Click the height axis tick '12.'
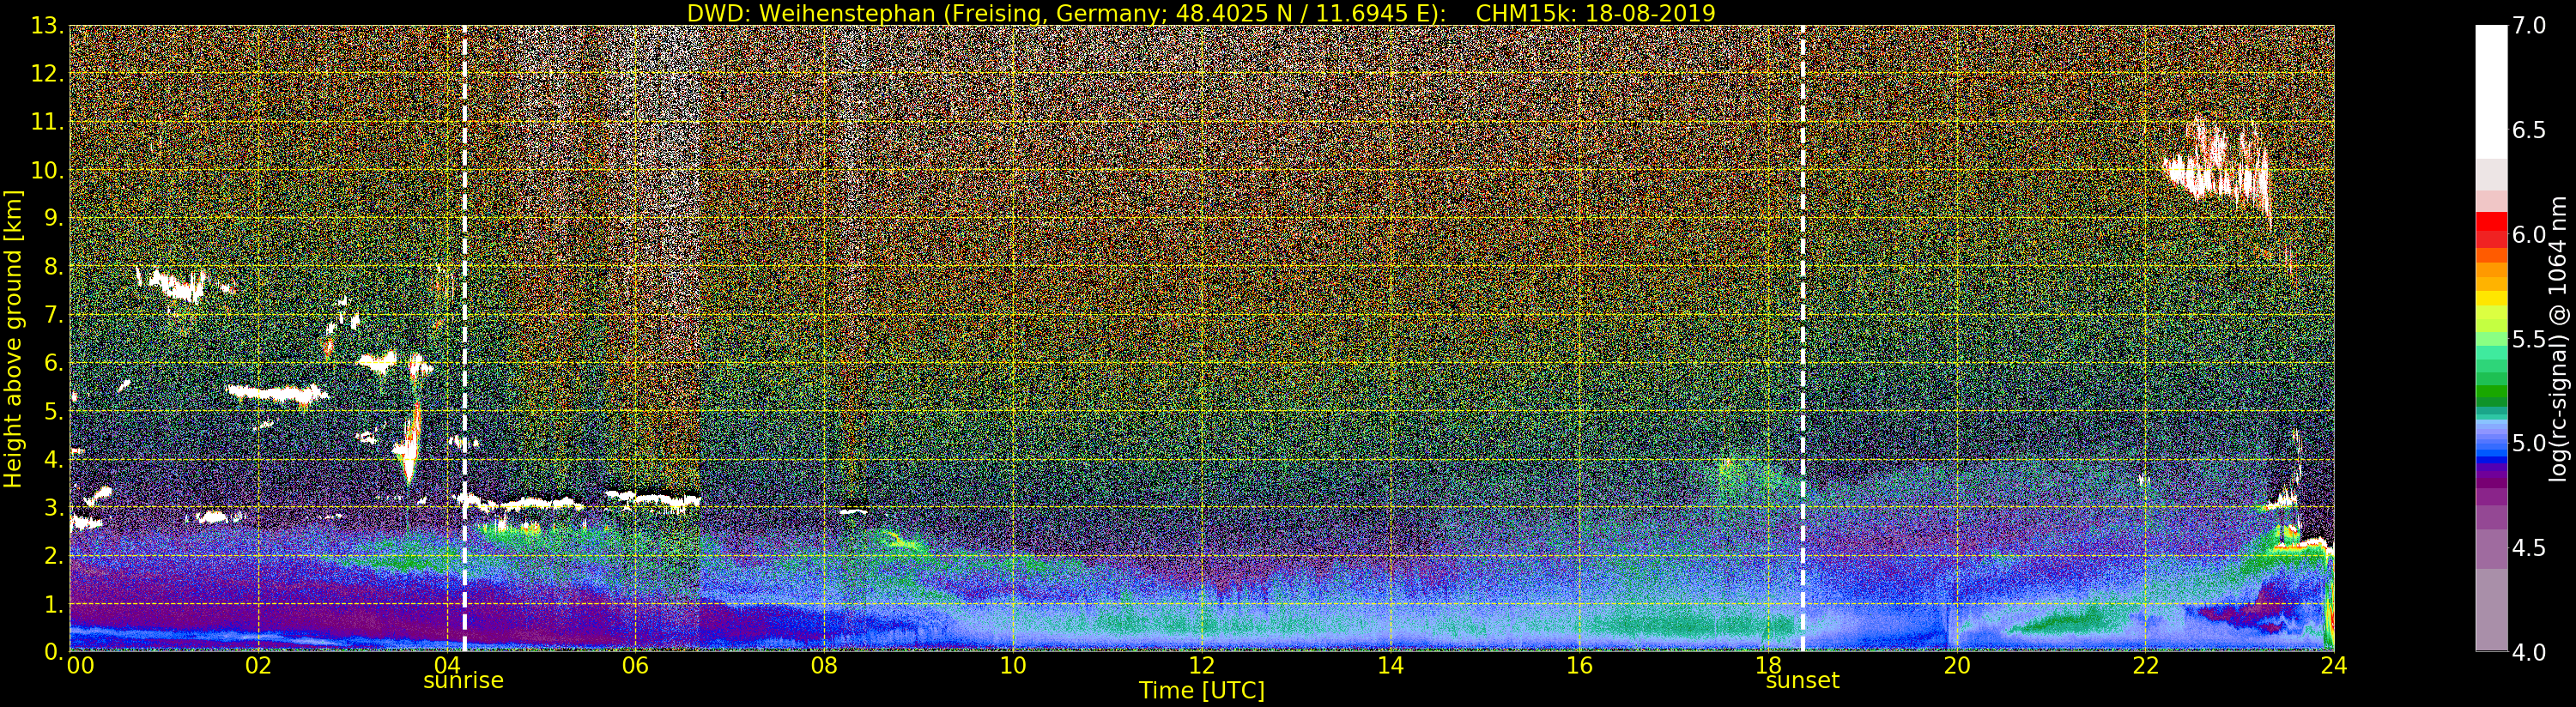Image resolution: width=2576 pixels, height=707 pixels. point(47,74)
